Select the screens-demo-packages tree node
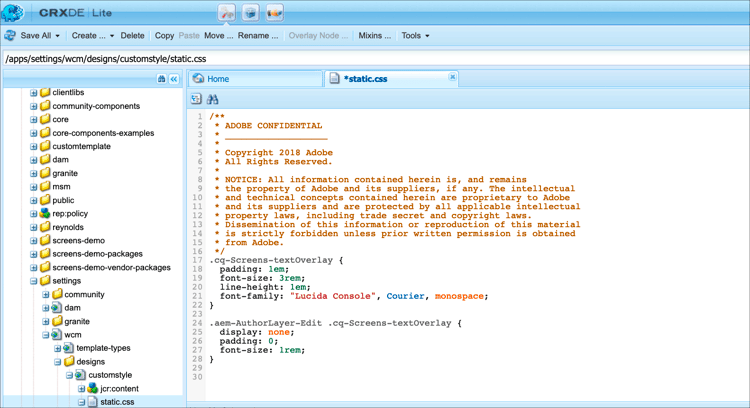The image size is (750, 408). 98,254
